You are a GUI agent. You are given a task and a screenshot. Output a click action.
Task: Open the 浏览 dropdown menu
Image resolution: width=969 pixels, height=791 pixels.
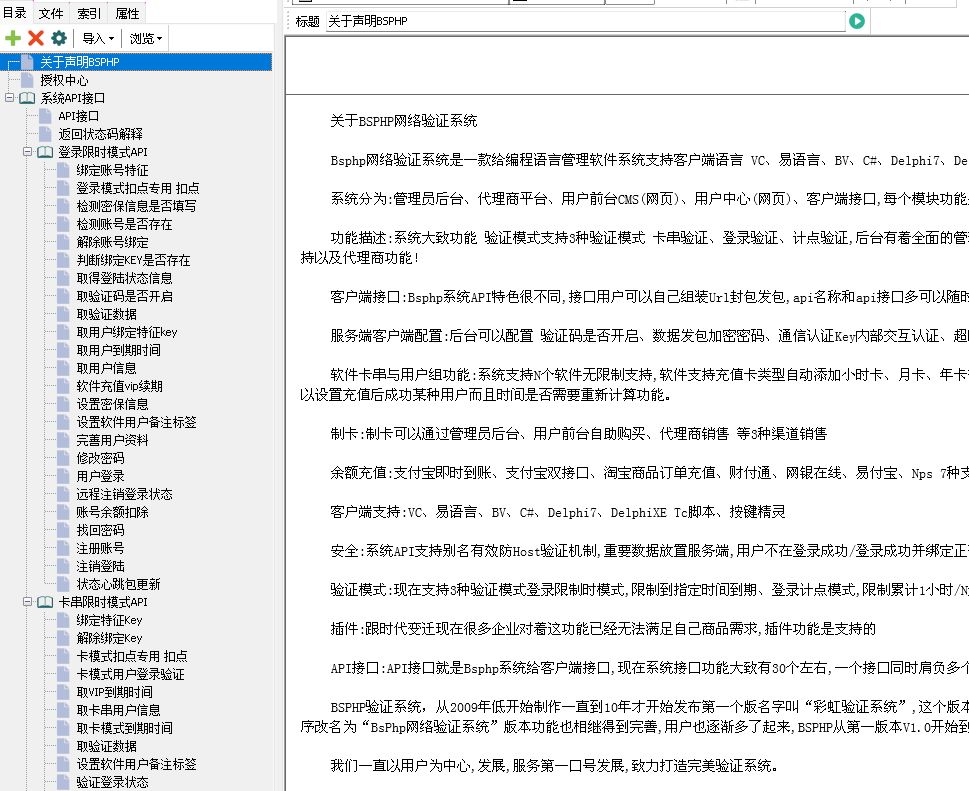pyautogui.click(x=146, y=39)
